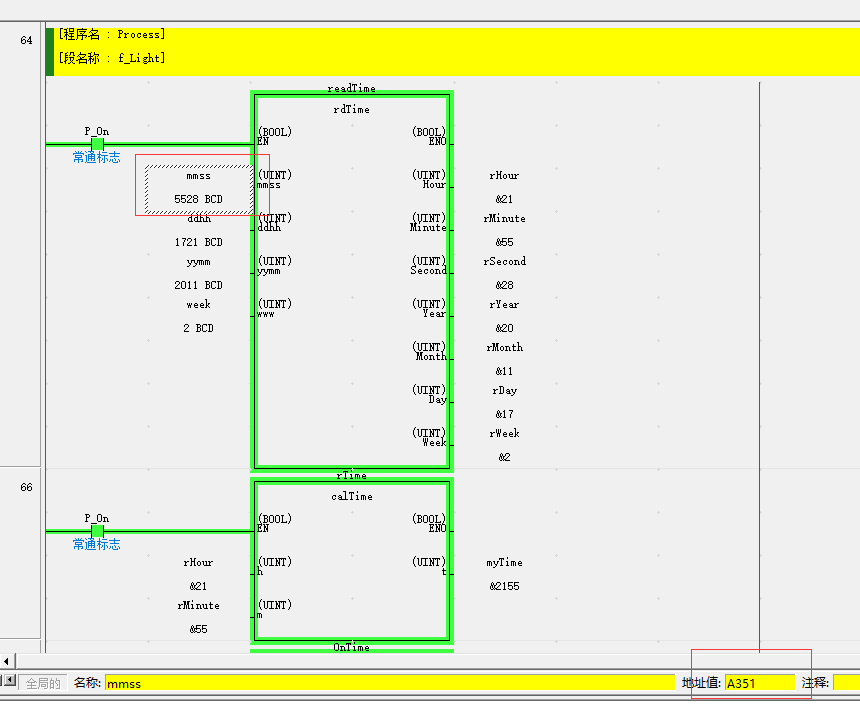Select the calTime function block title
The image size is (860, 706).
point(351,497)
